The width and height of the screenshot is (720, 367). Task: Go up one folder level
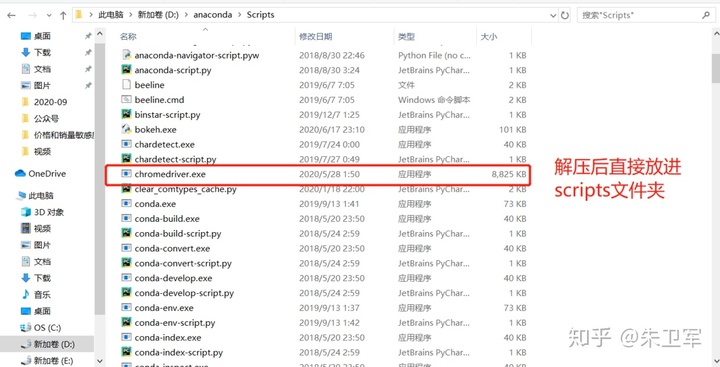[63, 15]
